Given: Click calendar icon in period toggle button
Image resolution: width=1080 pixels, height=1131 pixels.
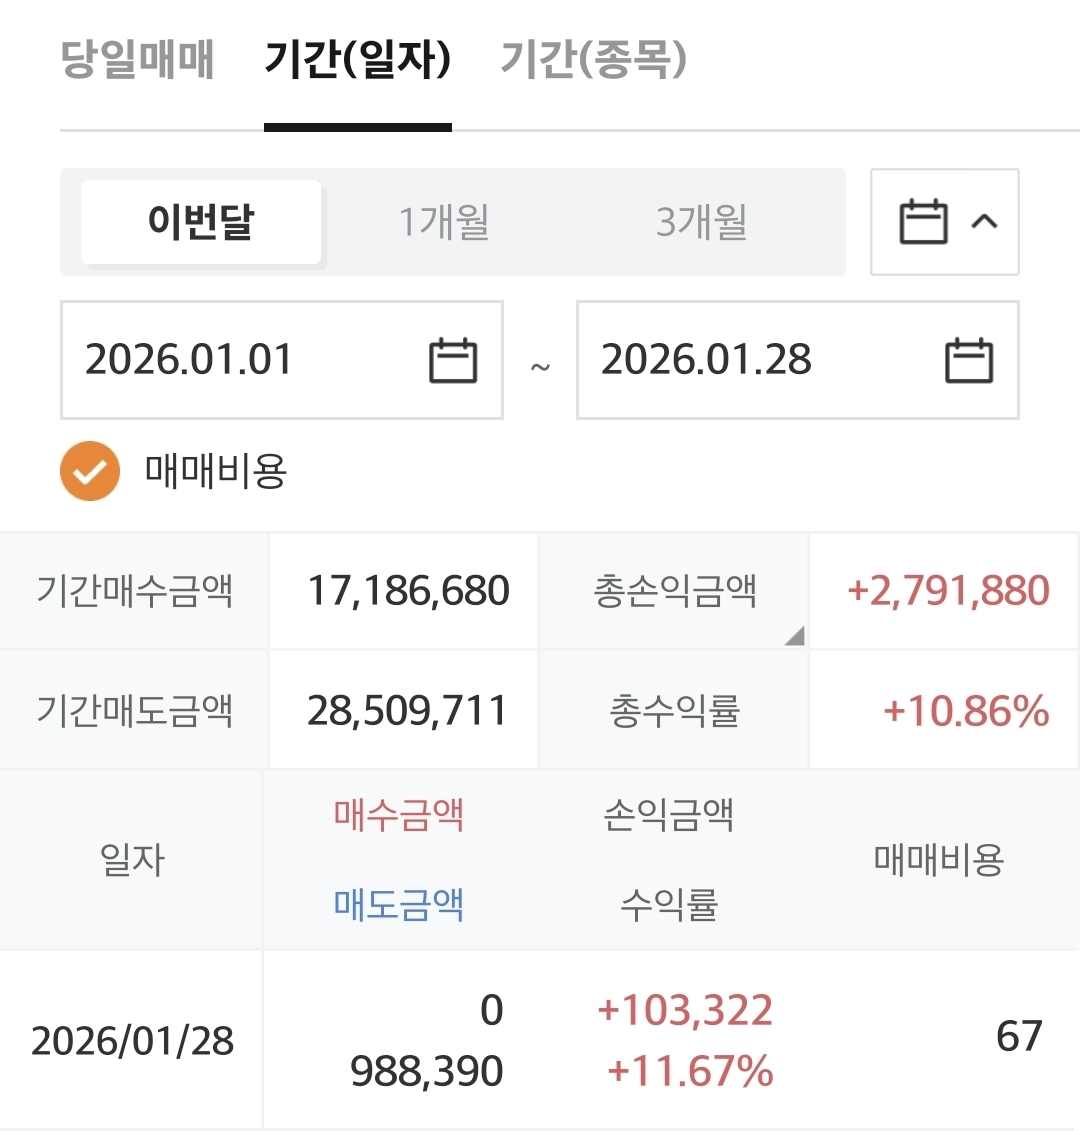Looking at the screenshot, I should click(923, 222).
